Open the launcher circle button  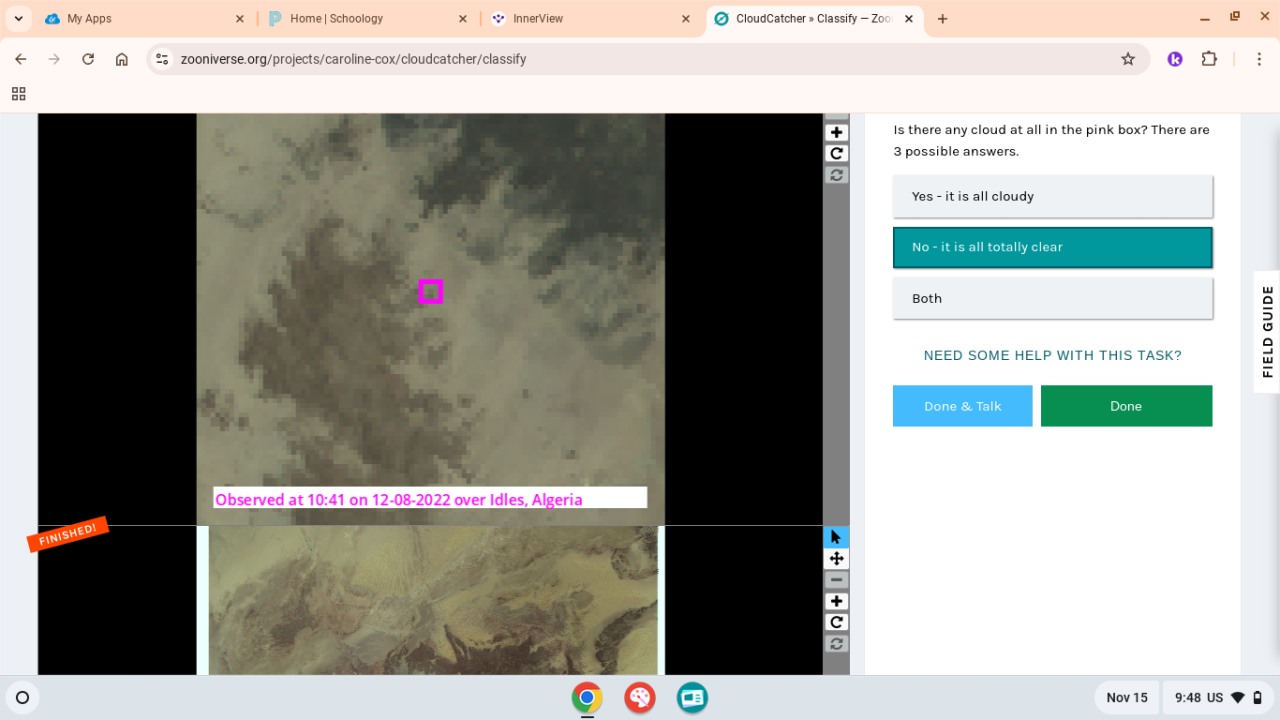point(23,697)
